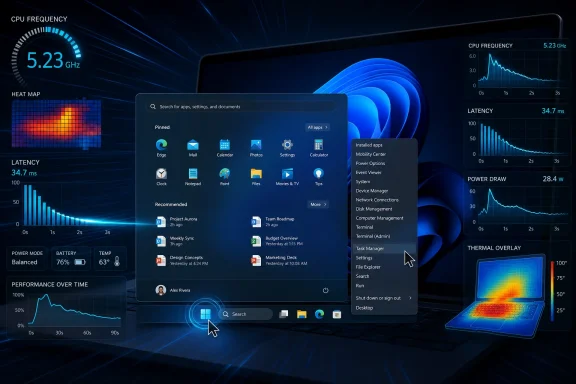The height and width of the screenshot is (384, 576).
Task: Open the Edge app in Pinned
Action: (x=161, y=148)
